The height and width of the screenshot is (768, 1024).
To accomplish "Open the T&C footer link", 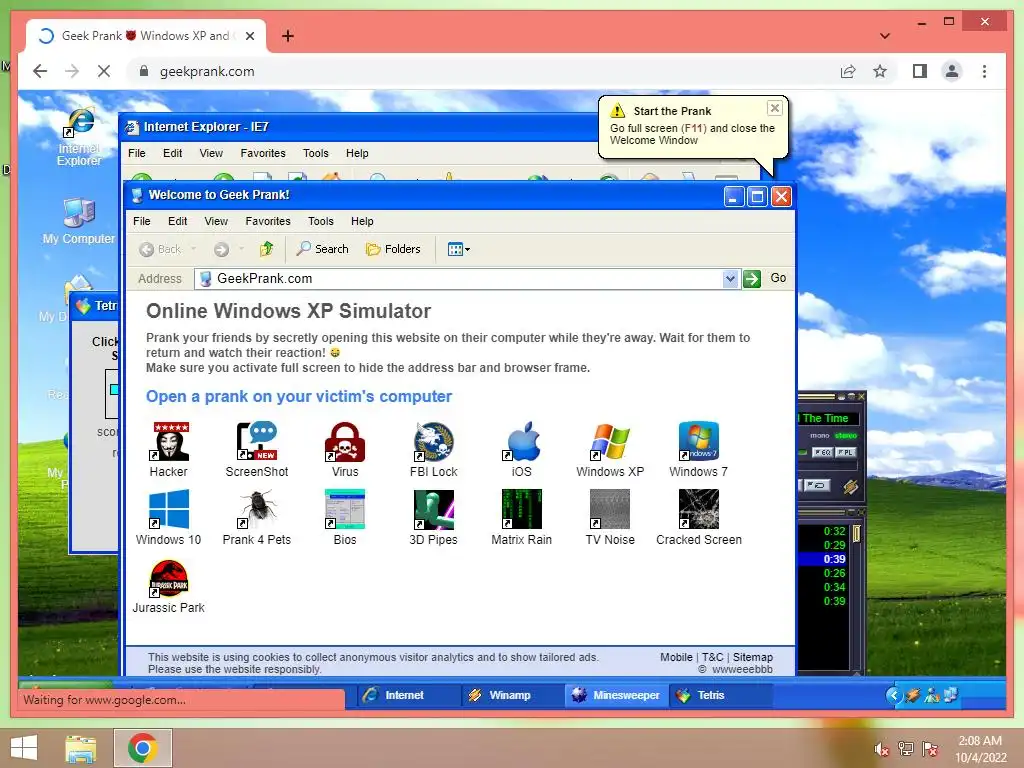I will [712, 658].
